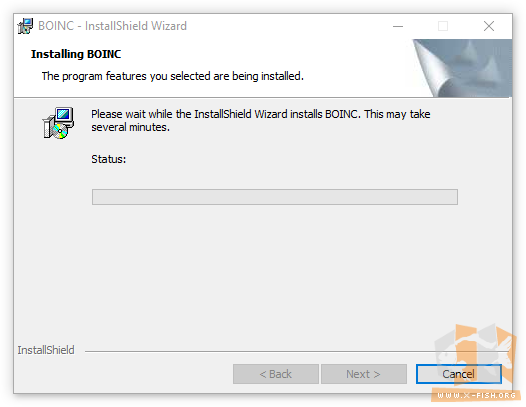Cancel the BOINC installation

459,374
